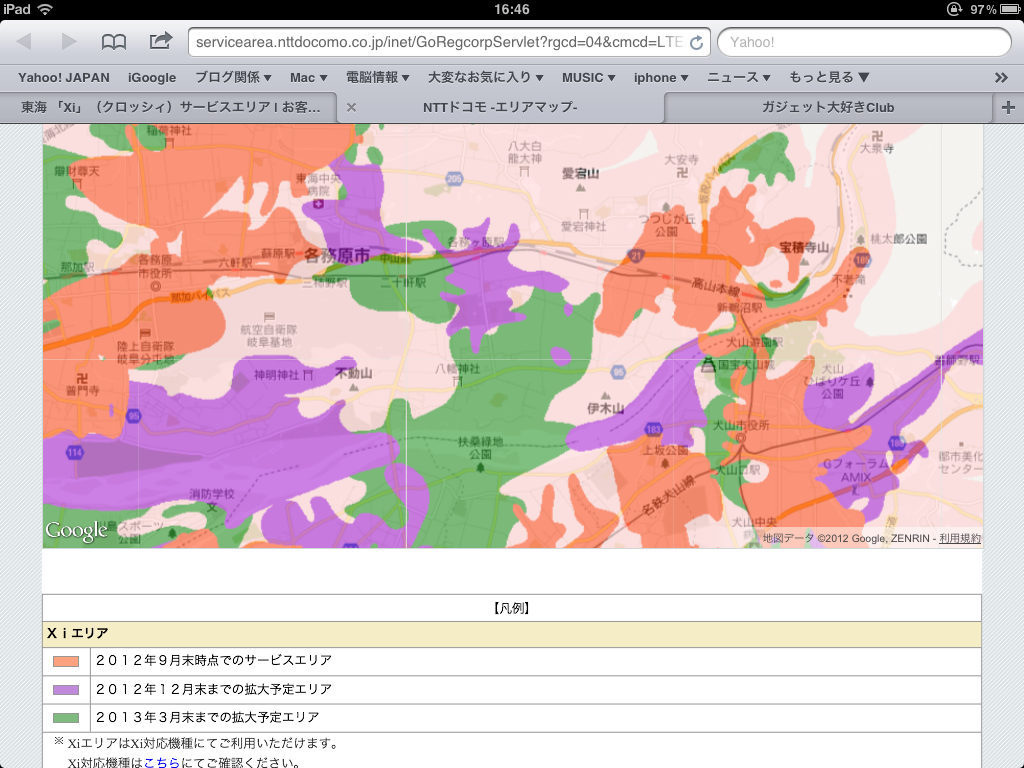This screenshot has width=1024, height=768.
Task: Expand 大変なお気に入り bookmark folder
Action: pyautogui.click(x=486, y=78)
